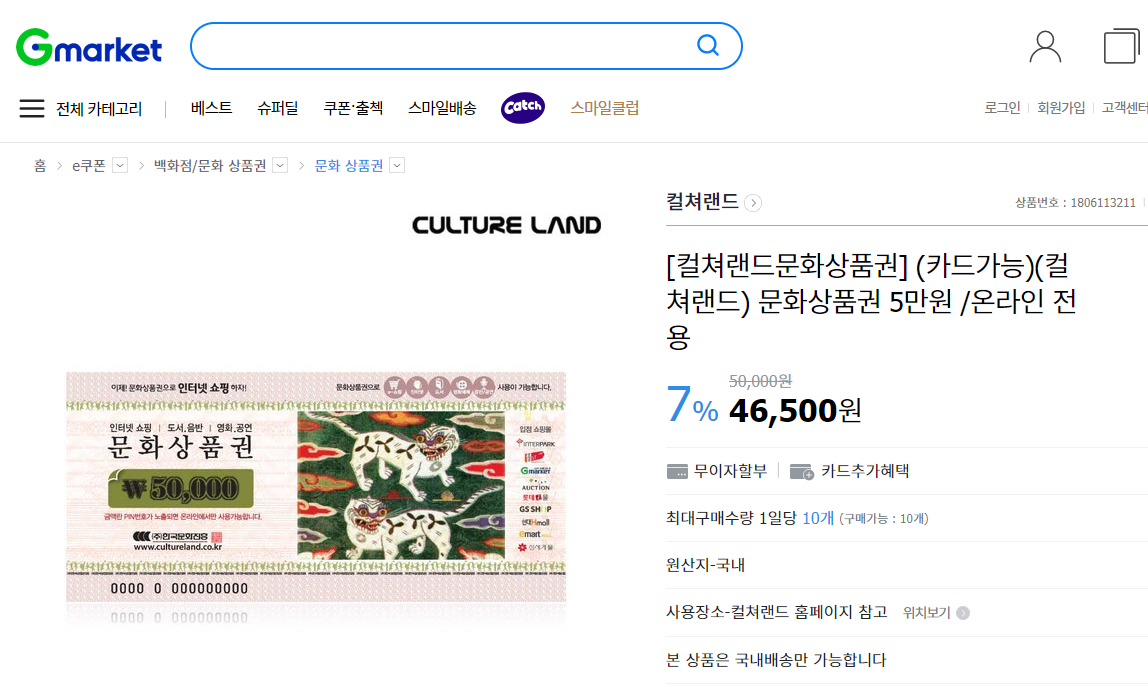Open the 스마일클럽 link
Image resolution: width=1148 pixels, height=687 pixels.
(x=605, y=108)
